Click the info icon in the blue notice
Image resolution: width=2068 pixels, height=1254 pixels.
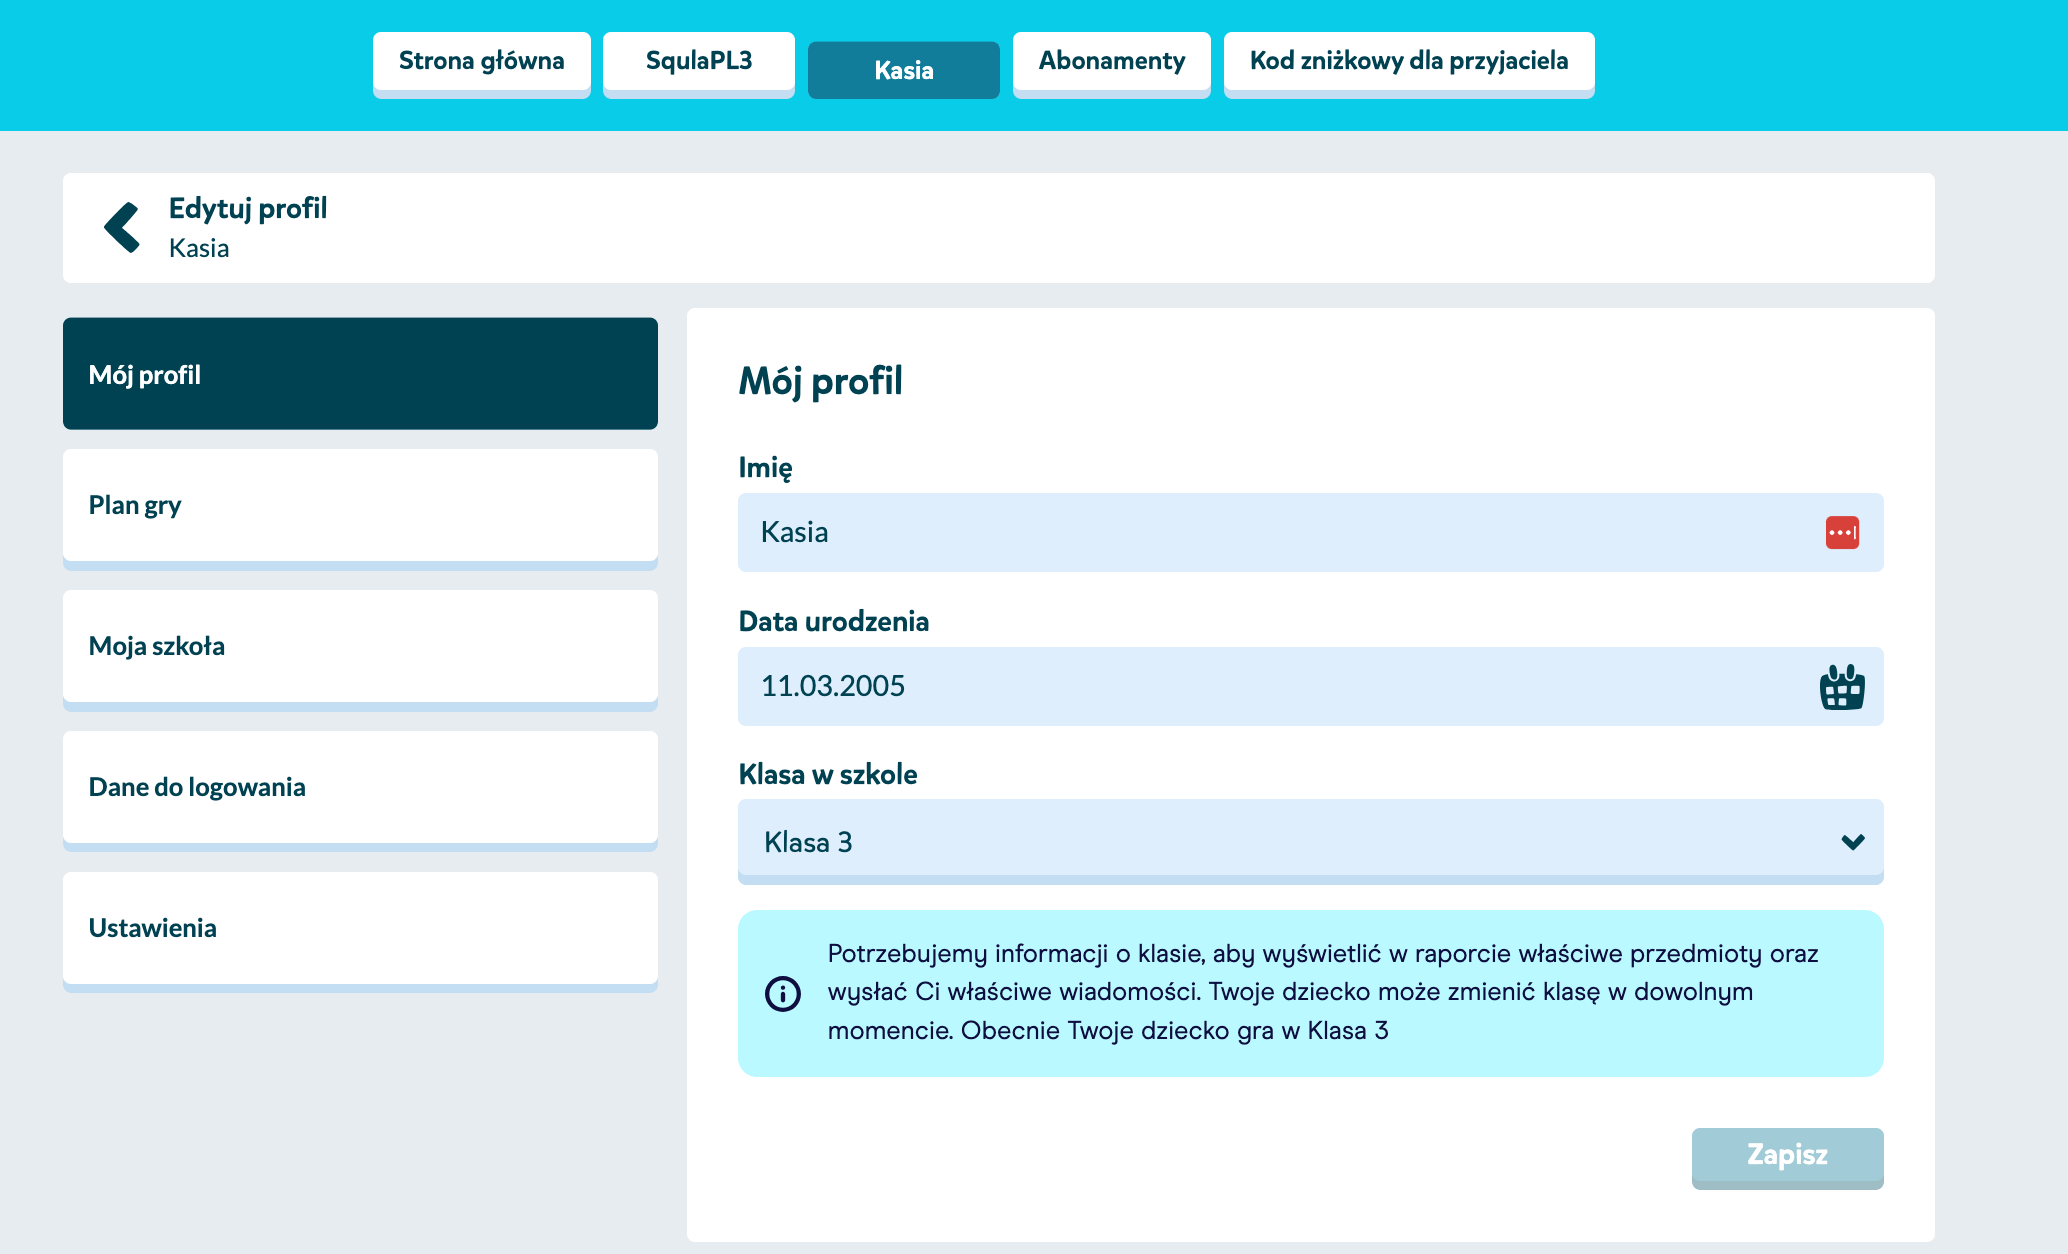pyautogui.click(x=782, y=993)
